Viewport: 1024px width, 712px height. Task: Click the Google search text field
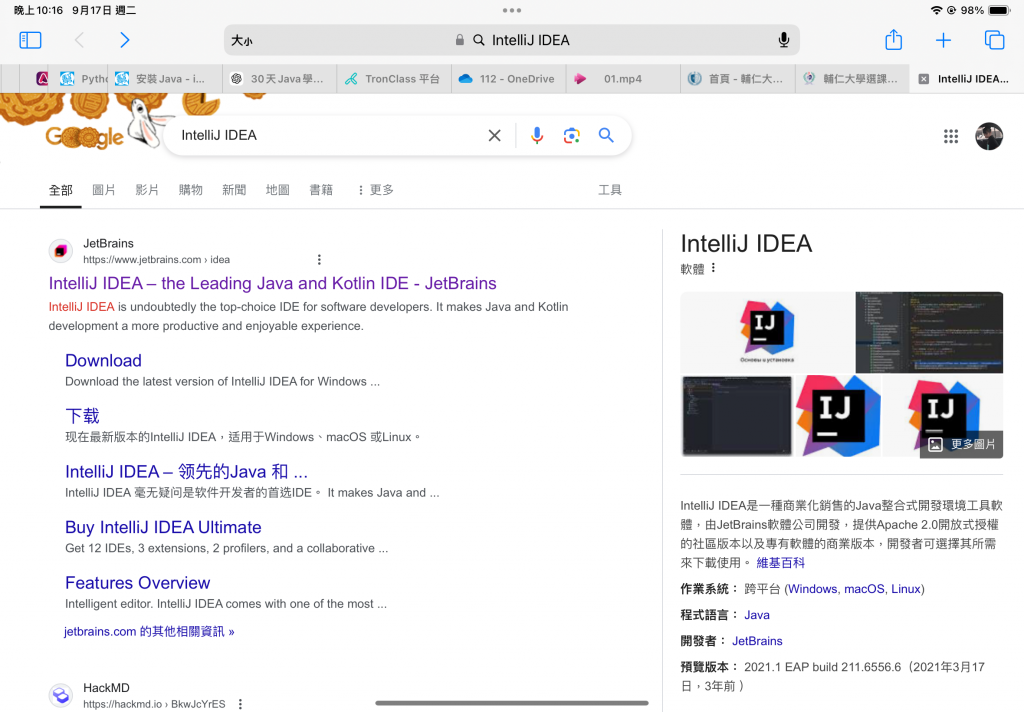330,135
